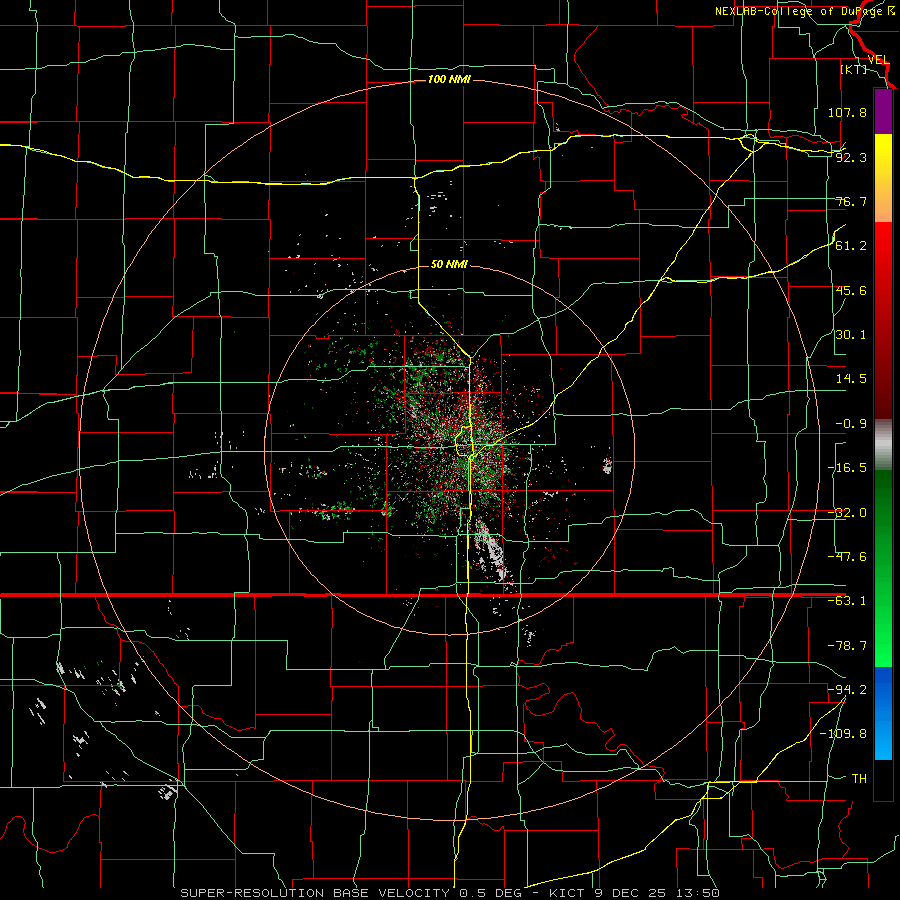Click the VEL legend title
The width and height of the screenshot is (900, 900).
(x=878, y=60)
